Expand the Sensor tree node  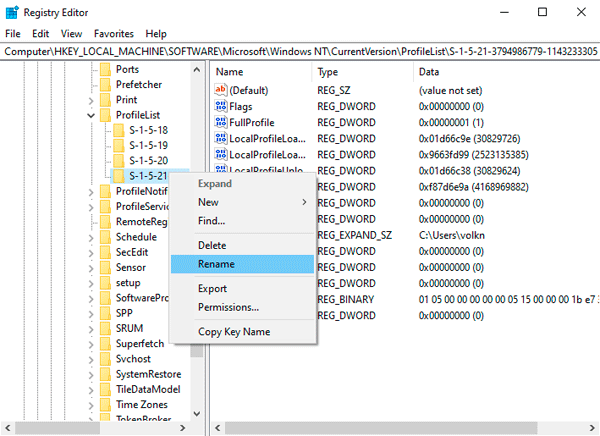(91, 268)
